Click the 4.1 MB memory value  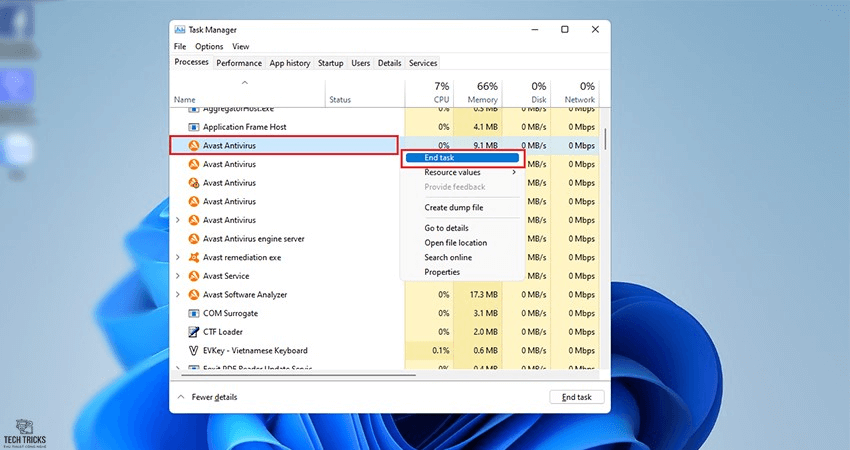coord(485,127)
